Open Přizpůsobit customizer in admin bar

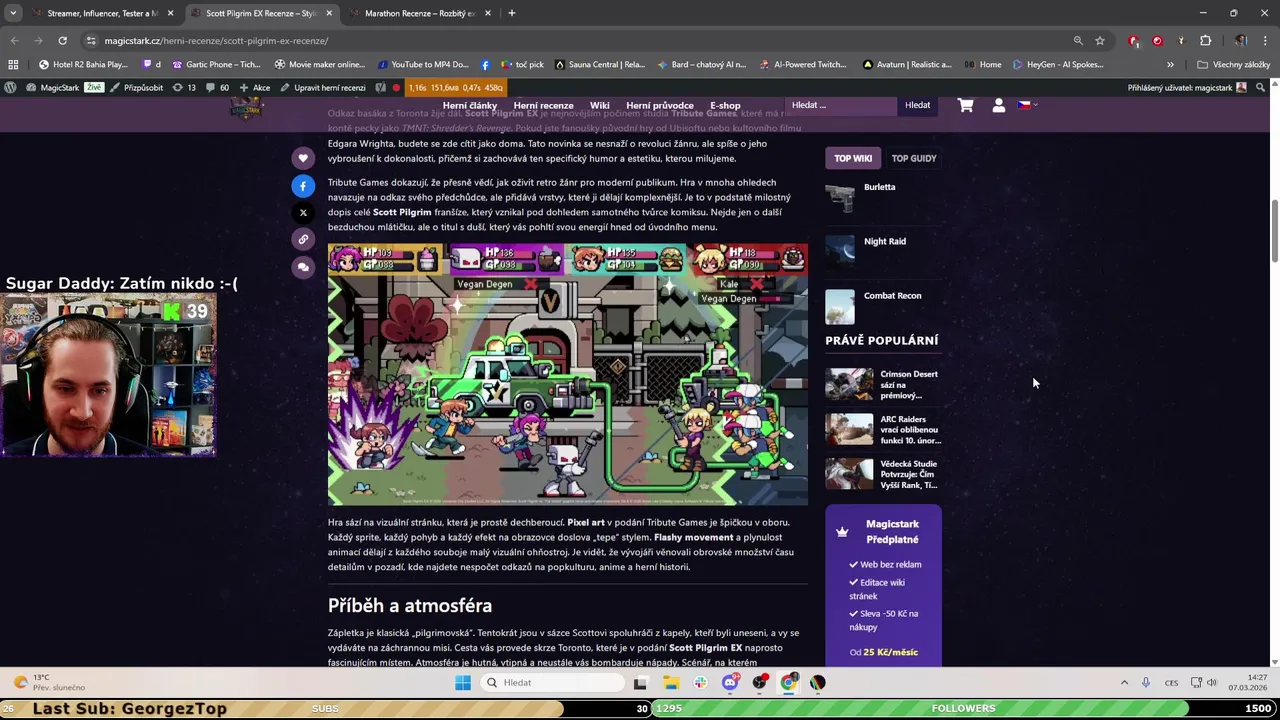click(x=135, y=88)
